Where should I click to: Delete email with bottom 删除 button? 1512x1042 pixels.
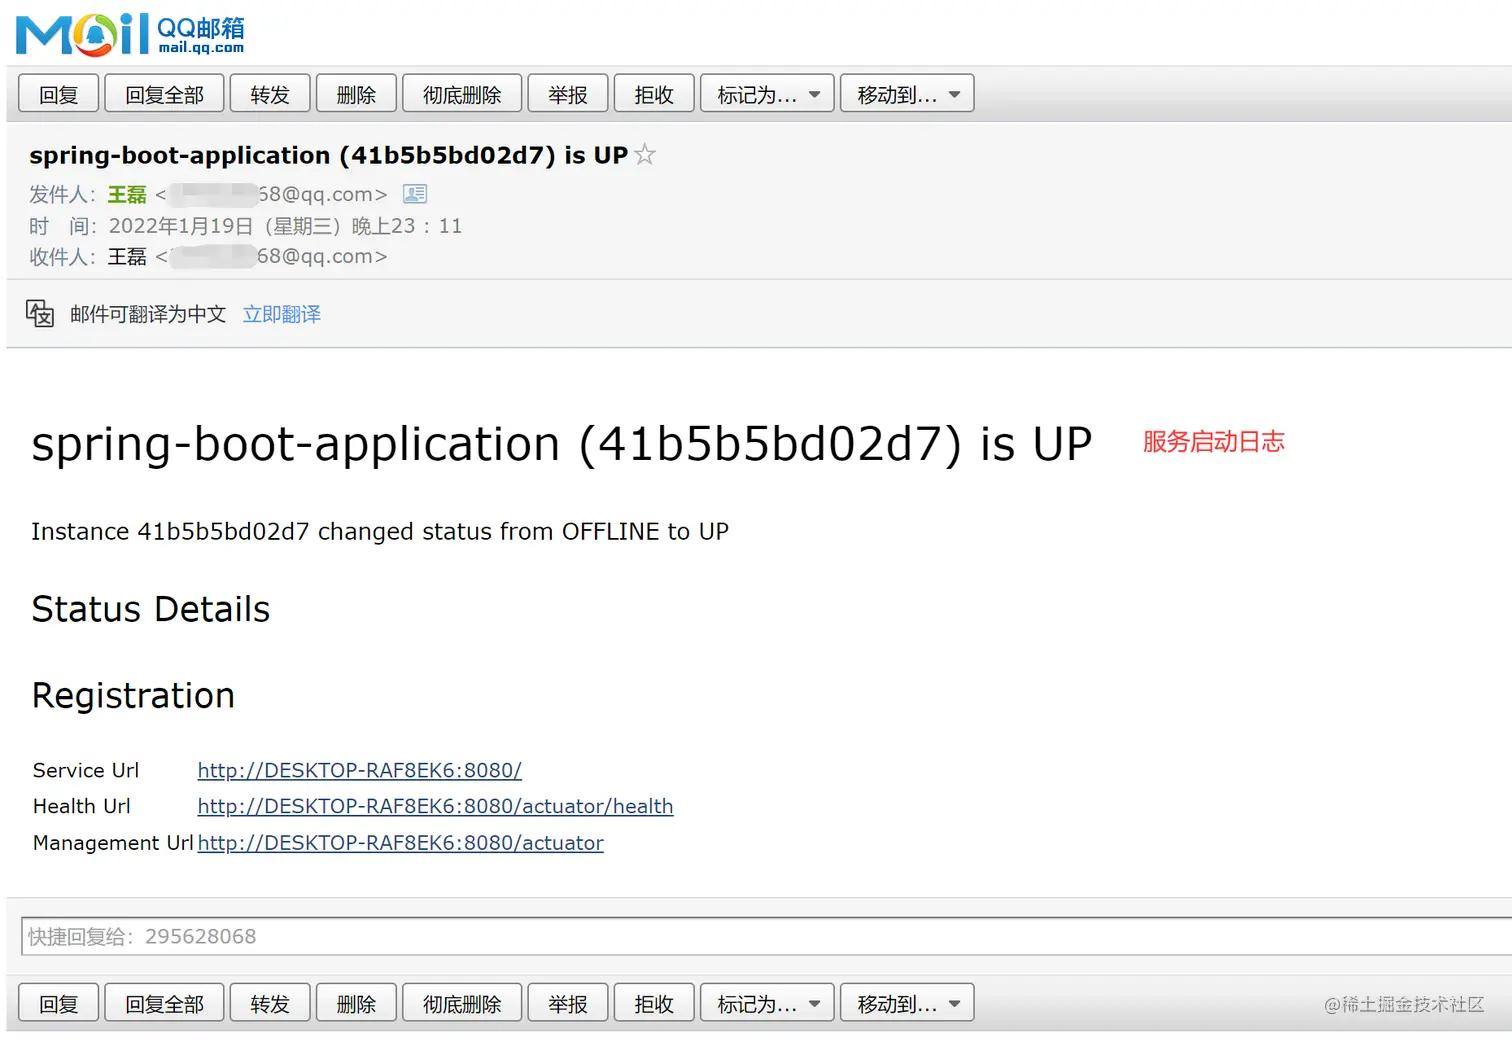[356, 1003]
